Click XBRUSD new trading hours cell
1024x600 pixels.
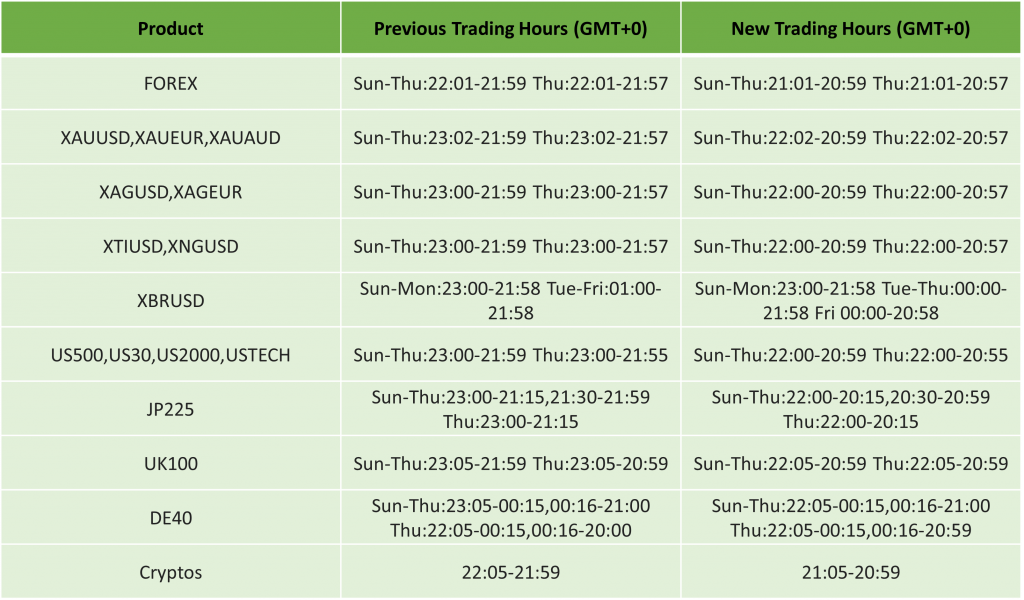(x=850, y=300)
